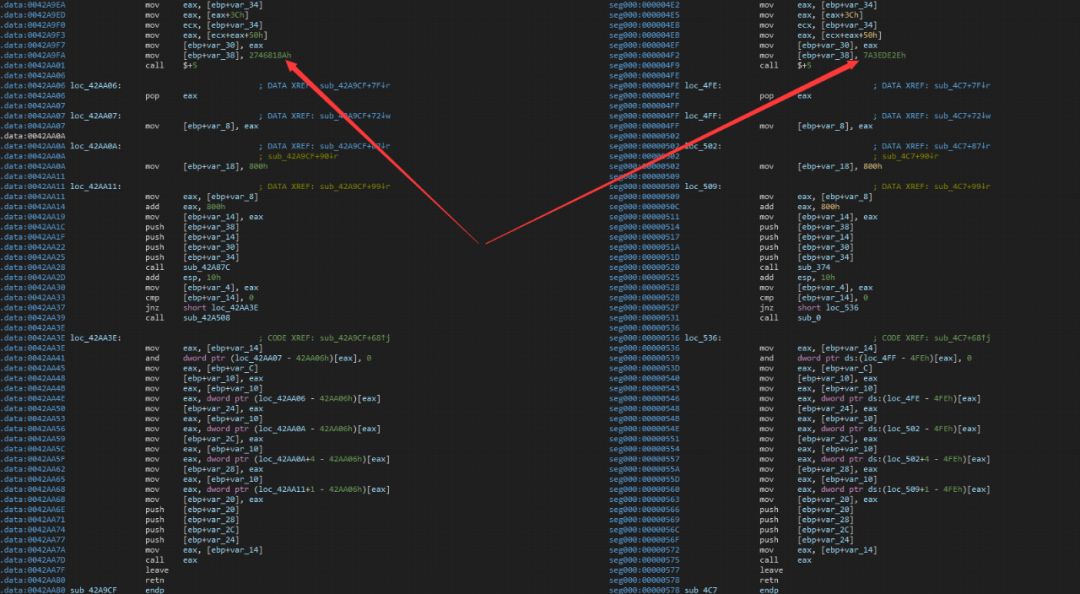Click the DATA XREF: sub_4C7+99 comment
Image resolution: width=1080 pixels, height=594 pixels.
coord(932,187)
